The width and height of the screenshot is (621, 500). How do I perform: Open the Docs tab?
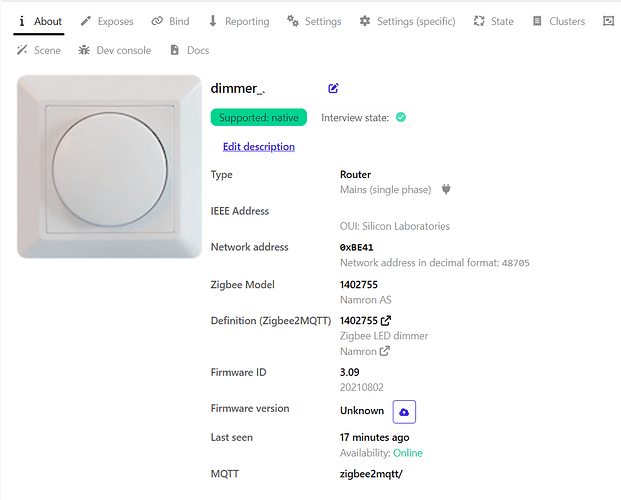coord(190,50)
